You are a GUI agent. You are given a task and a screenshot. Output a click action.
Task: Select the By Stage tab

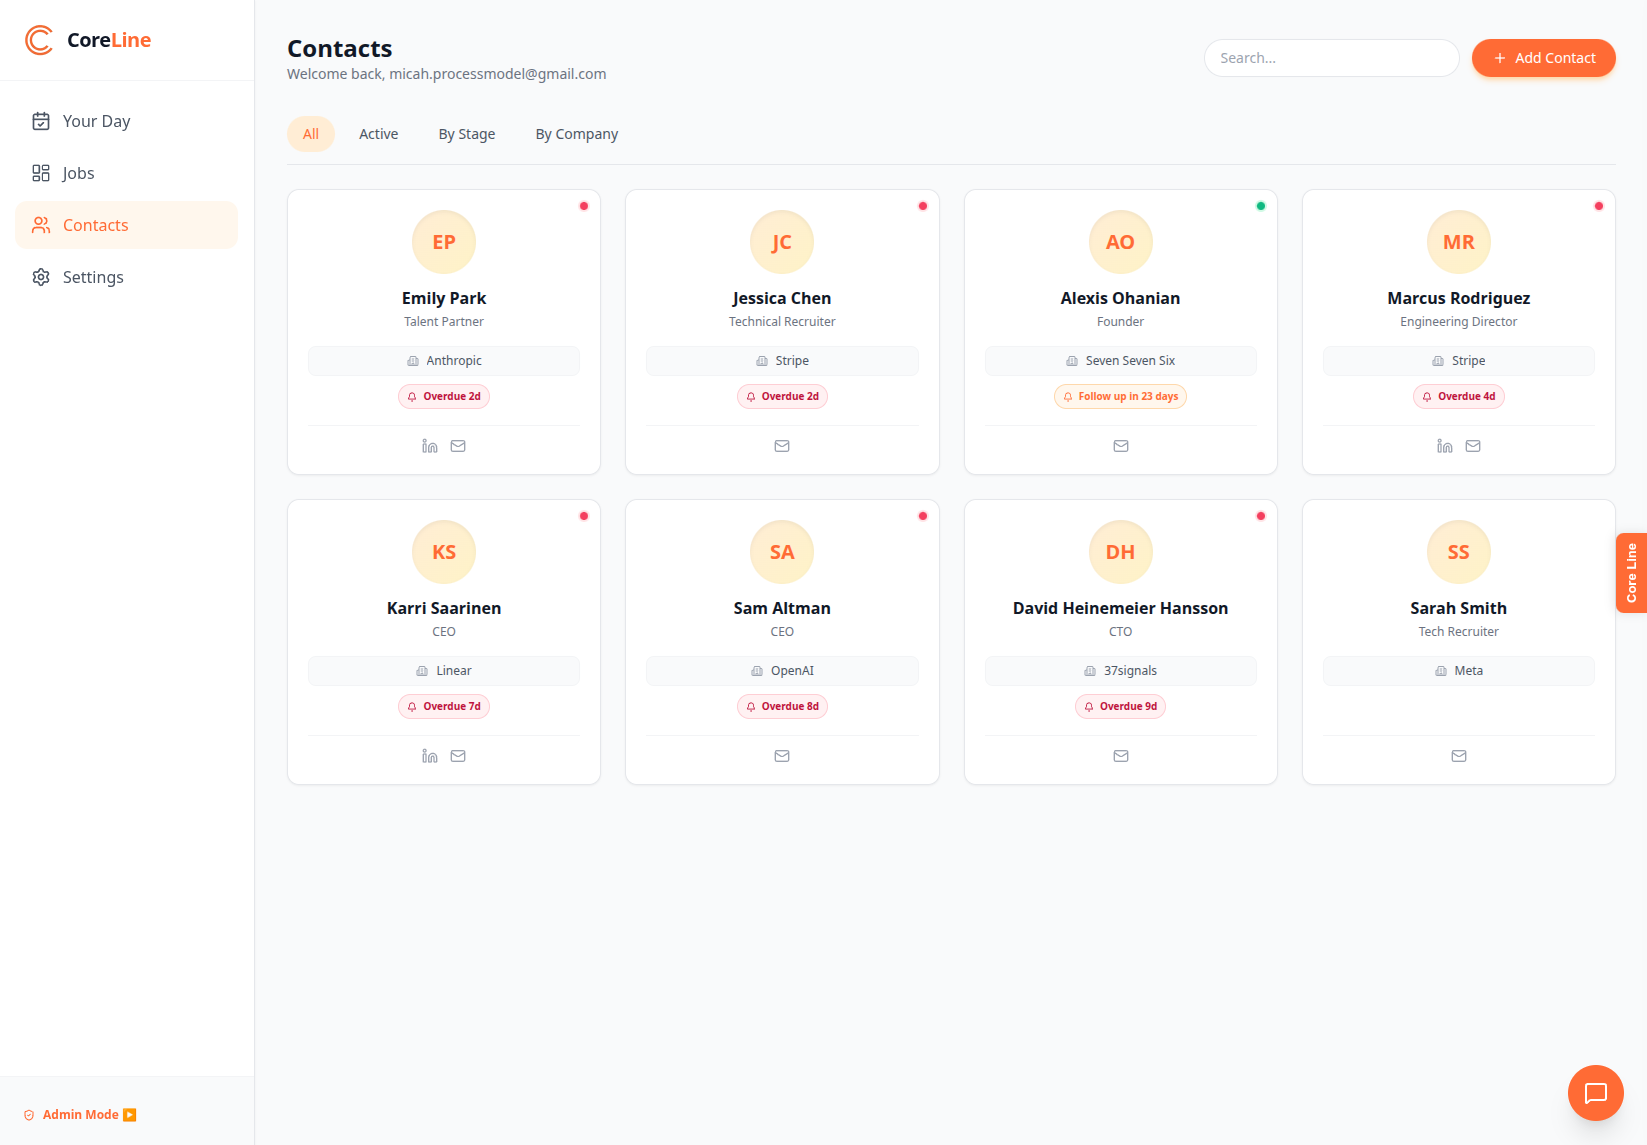pos(467,134)
